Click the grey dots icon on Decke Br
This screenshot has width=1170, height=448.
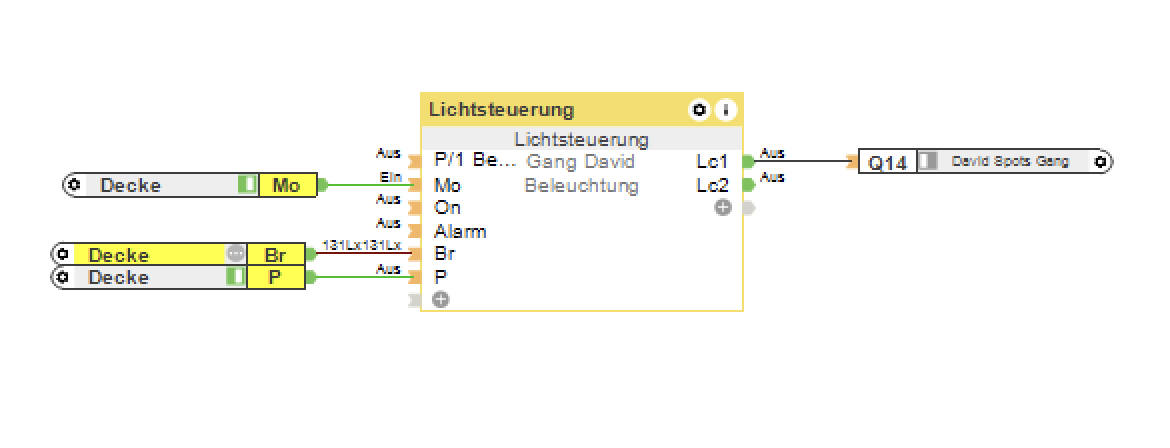236,255
